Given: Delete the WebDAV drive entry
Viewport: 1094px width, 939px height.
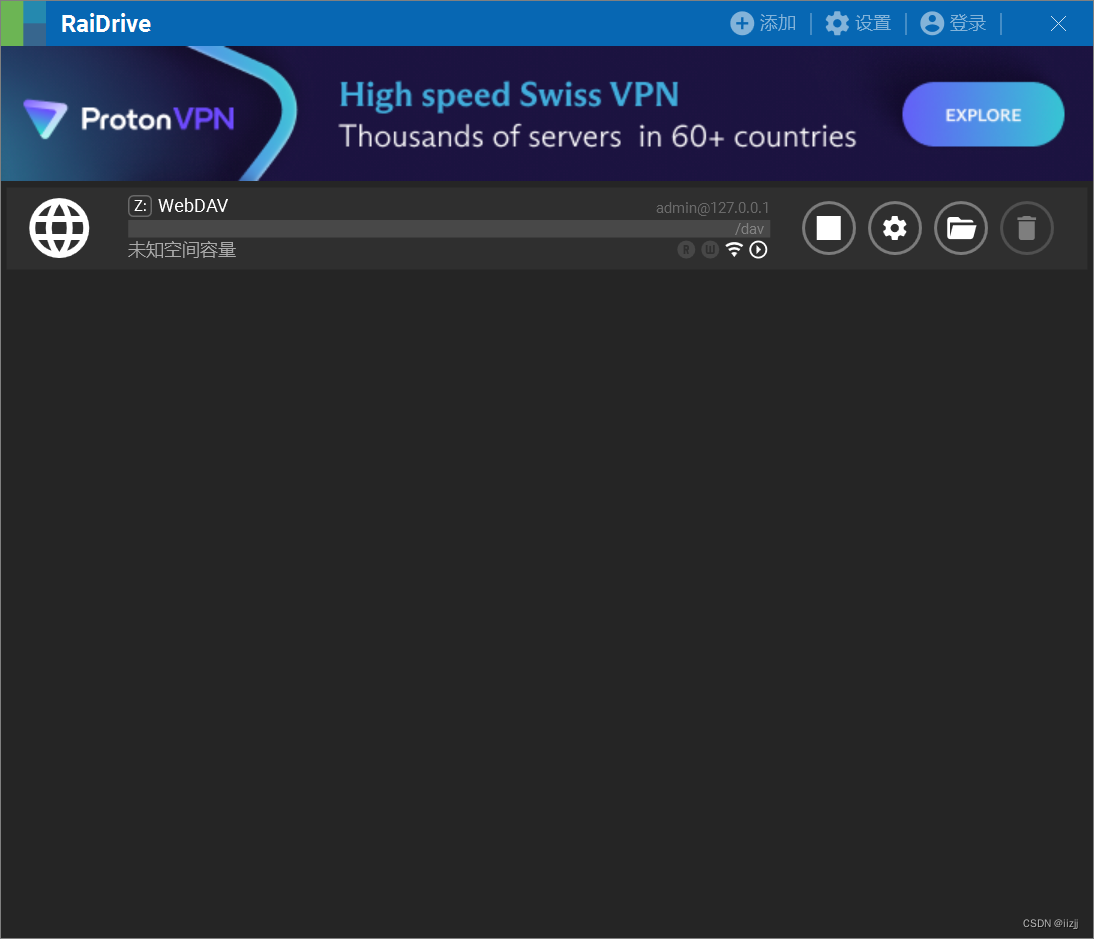Looking at the screenshot, I should pos(1026,228).
